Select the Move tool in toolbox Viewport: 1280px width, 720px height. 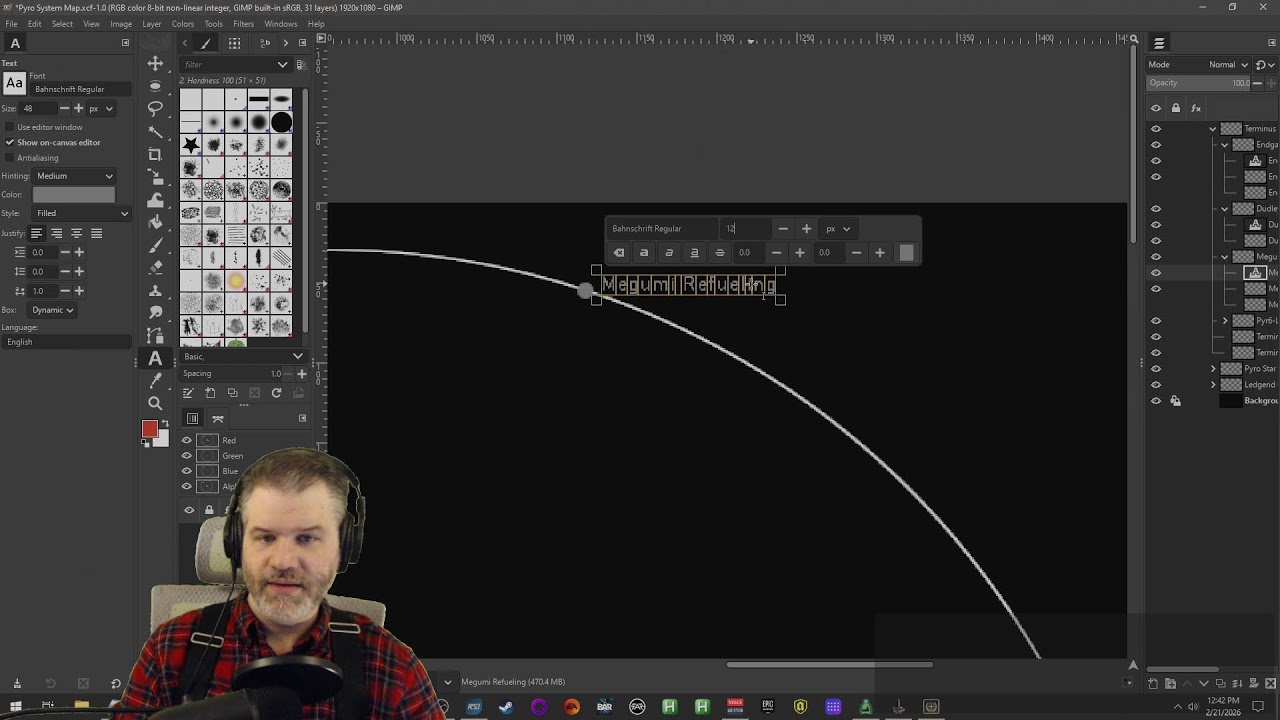click(x=155, y=63)
